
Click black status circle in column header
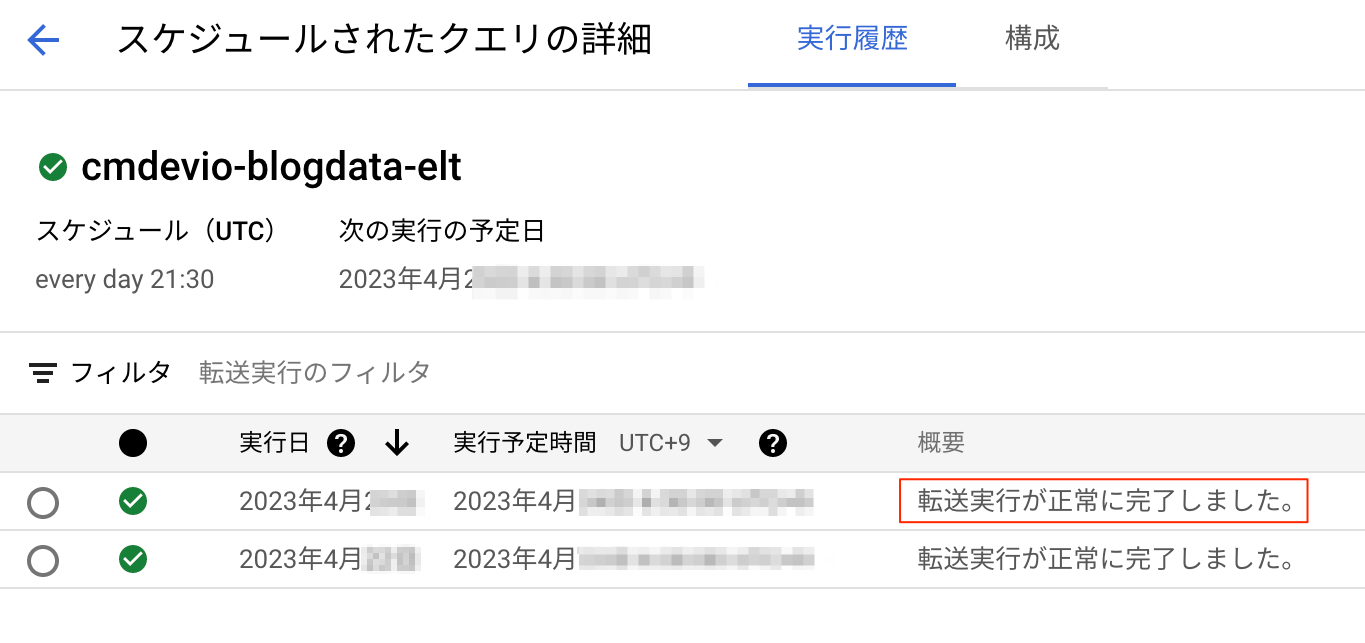click(x=132, y=443)
